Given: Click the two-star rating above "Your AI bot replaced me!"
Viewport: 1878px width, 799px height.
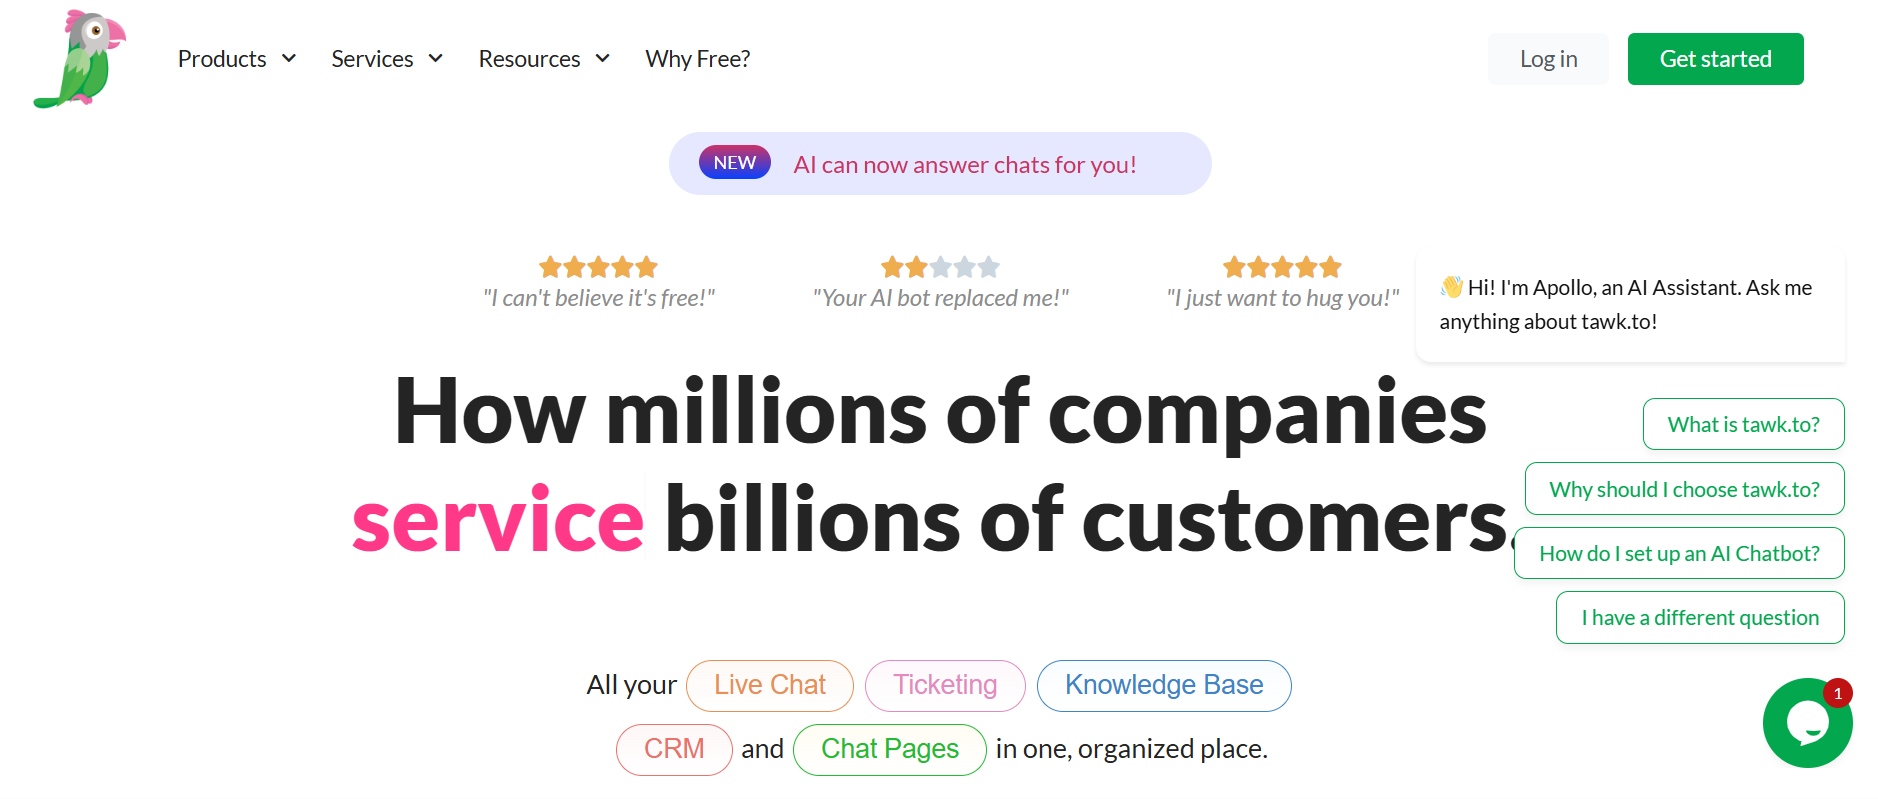Looking at the screenshot, I should pyautogui.click(x=940, y=267).
